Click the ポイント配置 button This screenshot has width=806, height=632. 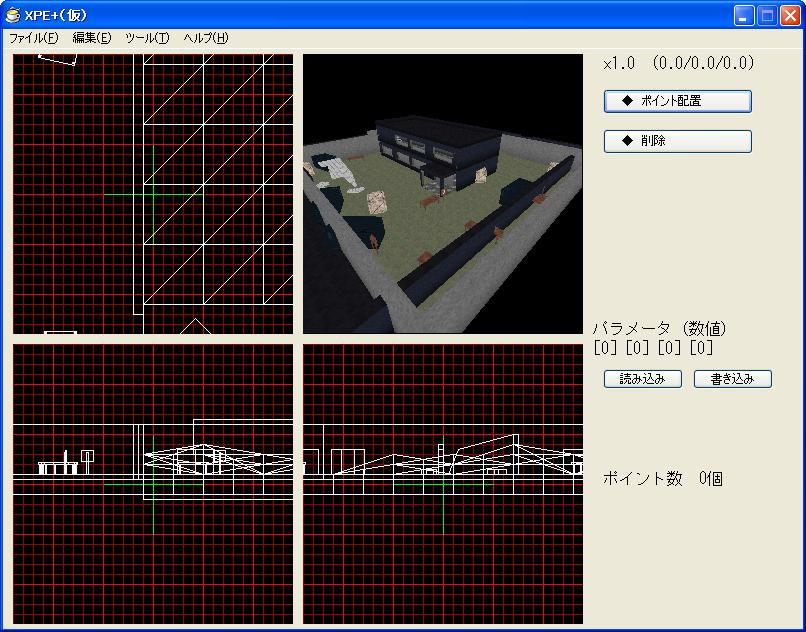(x=677, y=101)
